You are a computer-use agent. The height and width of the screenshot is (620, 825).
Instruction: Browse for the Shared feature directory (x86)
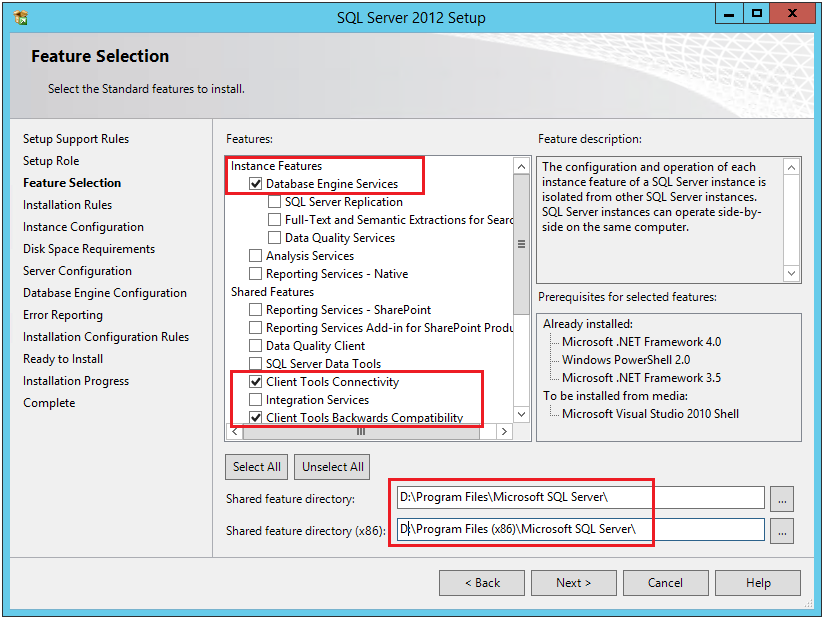(x=782, y=531)
